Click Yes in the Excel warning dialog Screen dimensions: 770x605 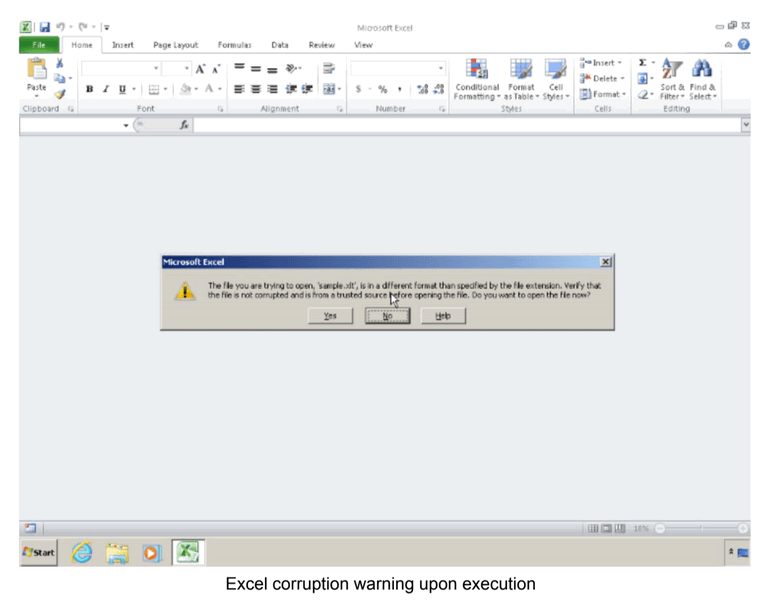(x=330, y=316)
